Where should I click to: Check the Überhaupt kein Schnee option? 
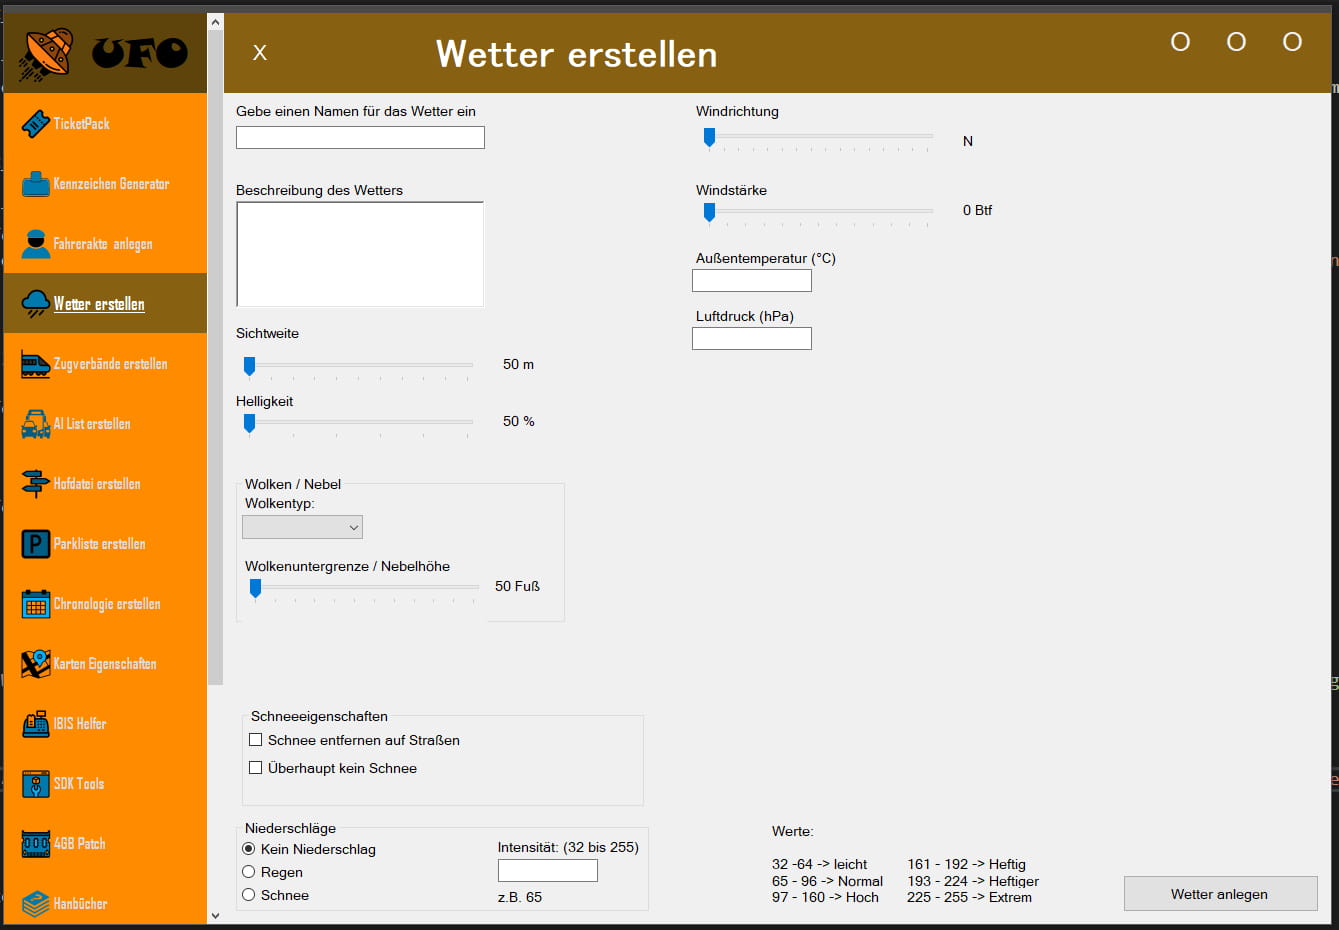[x=256, y=768]
